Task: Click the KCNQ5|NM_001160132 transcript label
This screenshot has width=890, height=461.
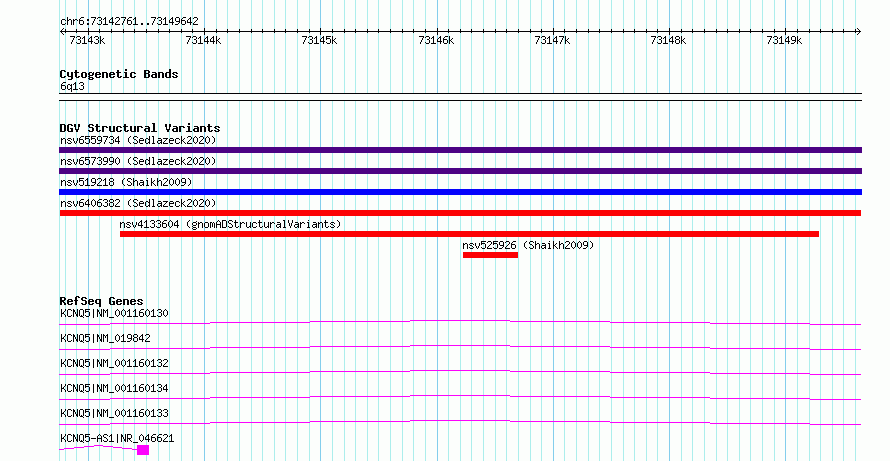Action: pyautogui.click(x=114, y=363)
